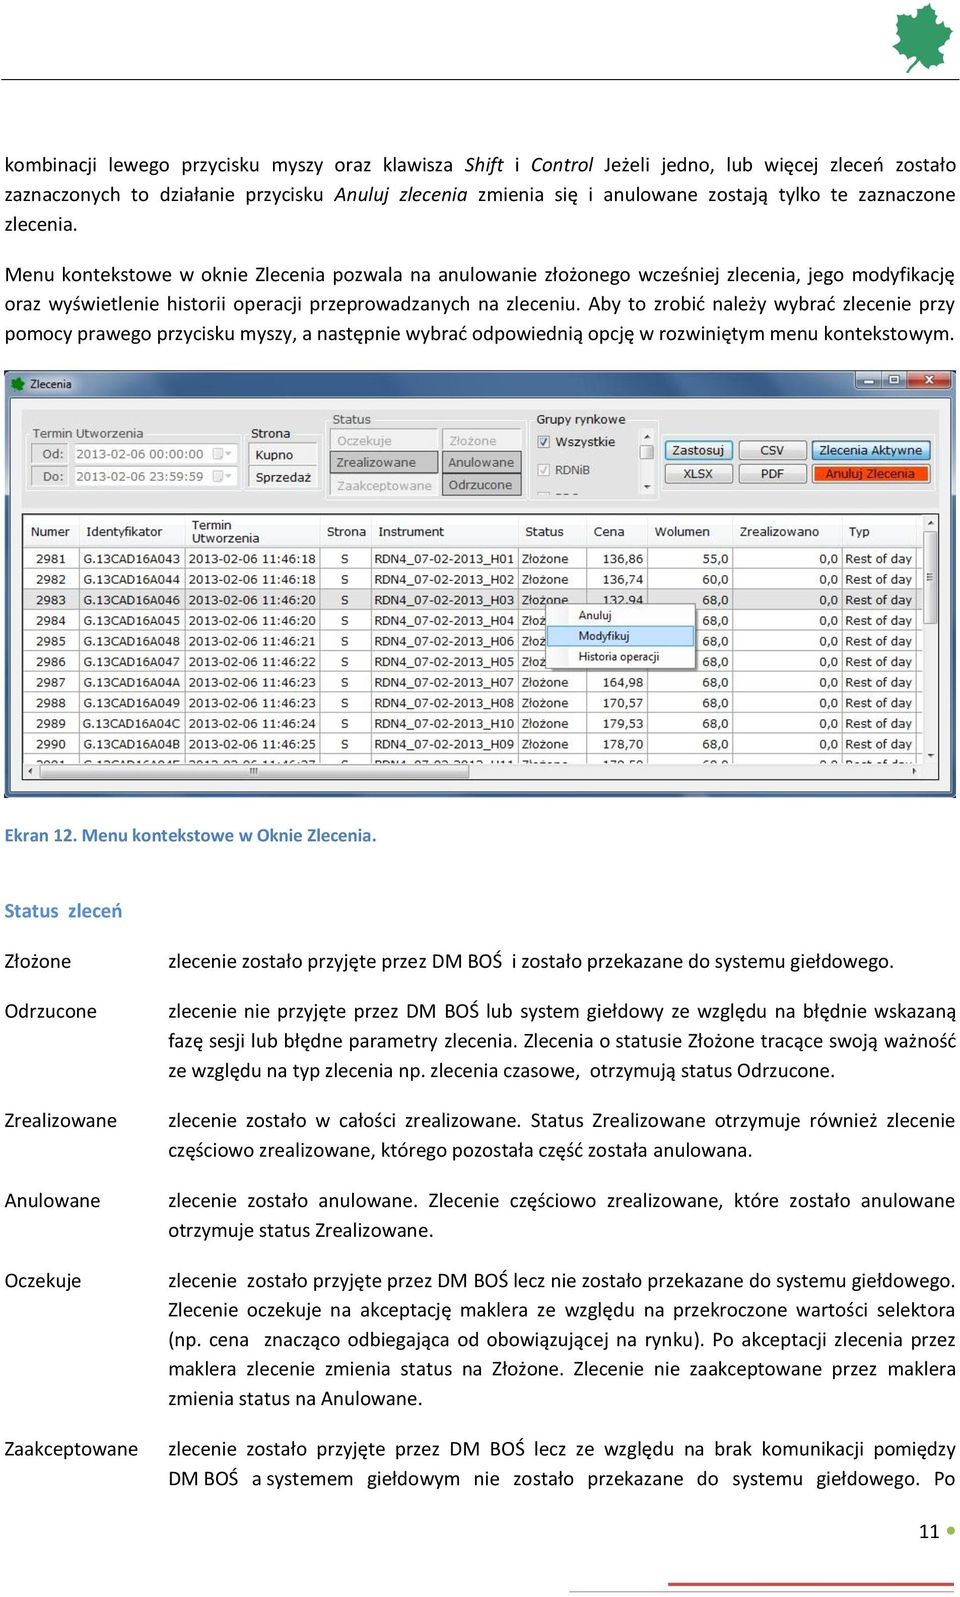Click up arrow of Grupy rynkowe list

[646, 437]
